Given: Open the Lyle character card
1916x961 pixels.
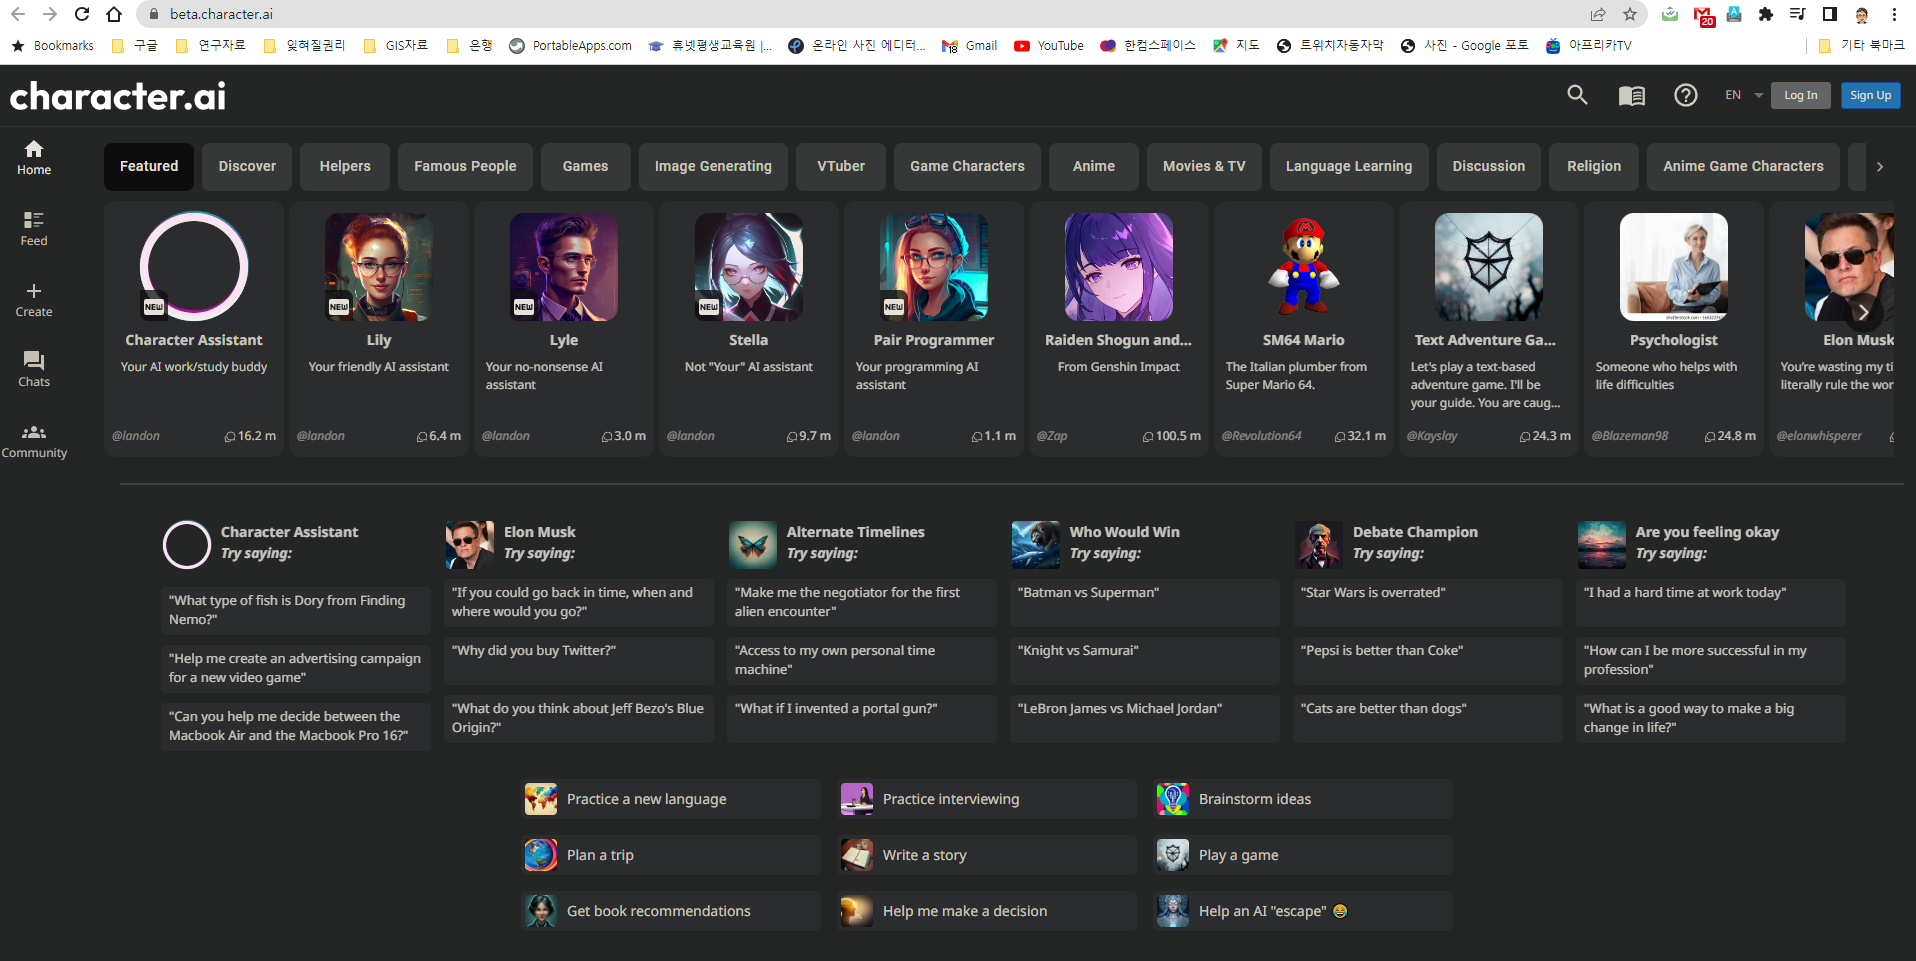Looking at the screenshot, I should [x=564, y=329].
